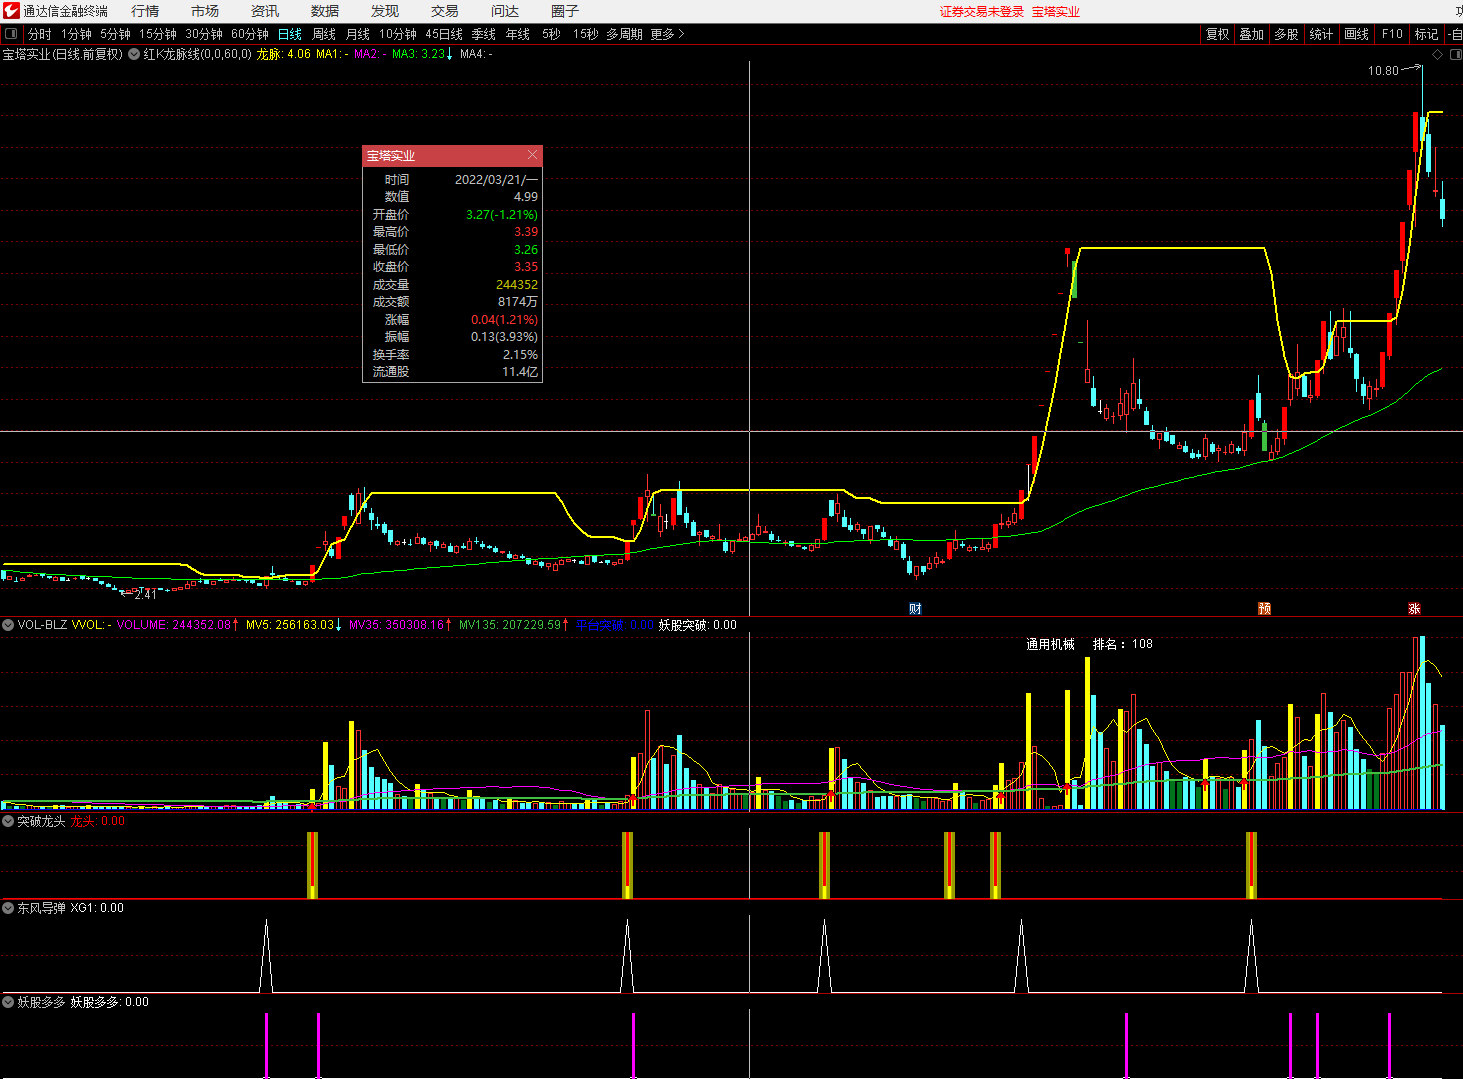Switch to the 1分钟 period
Image resolution: width=1463 pixels, height=1079 pixels.
[76, 34]
